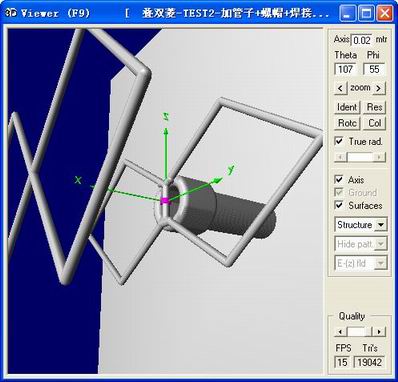Click the True rad. slider right arrow
This screenshot has width=398, height=382.
[x=379, y=157]
